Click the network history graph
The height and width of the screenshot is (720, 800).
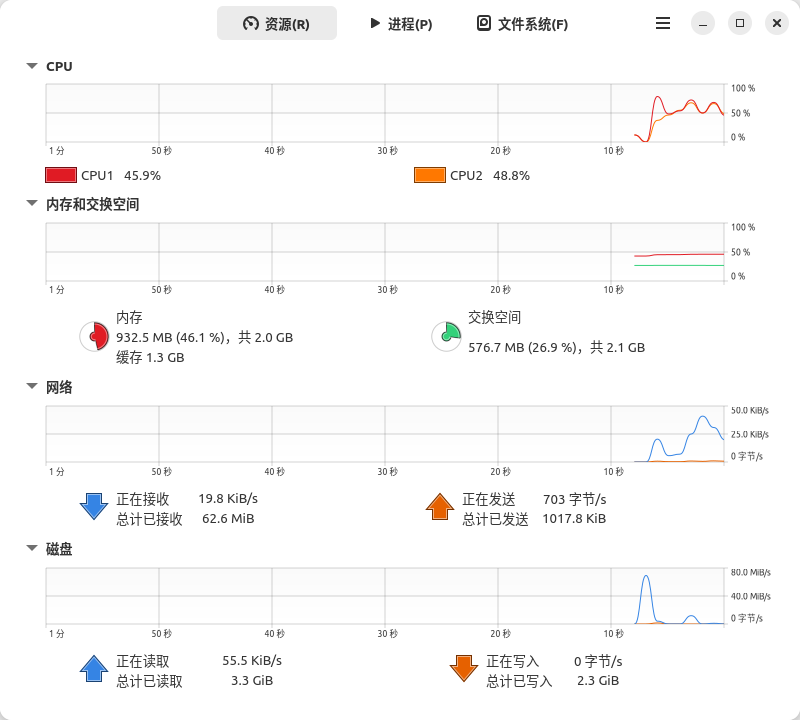pyautogui.click(x=385, y=434)
